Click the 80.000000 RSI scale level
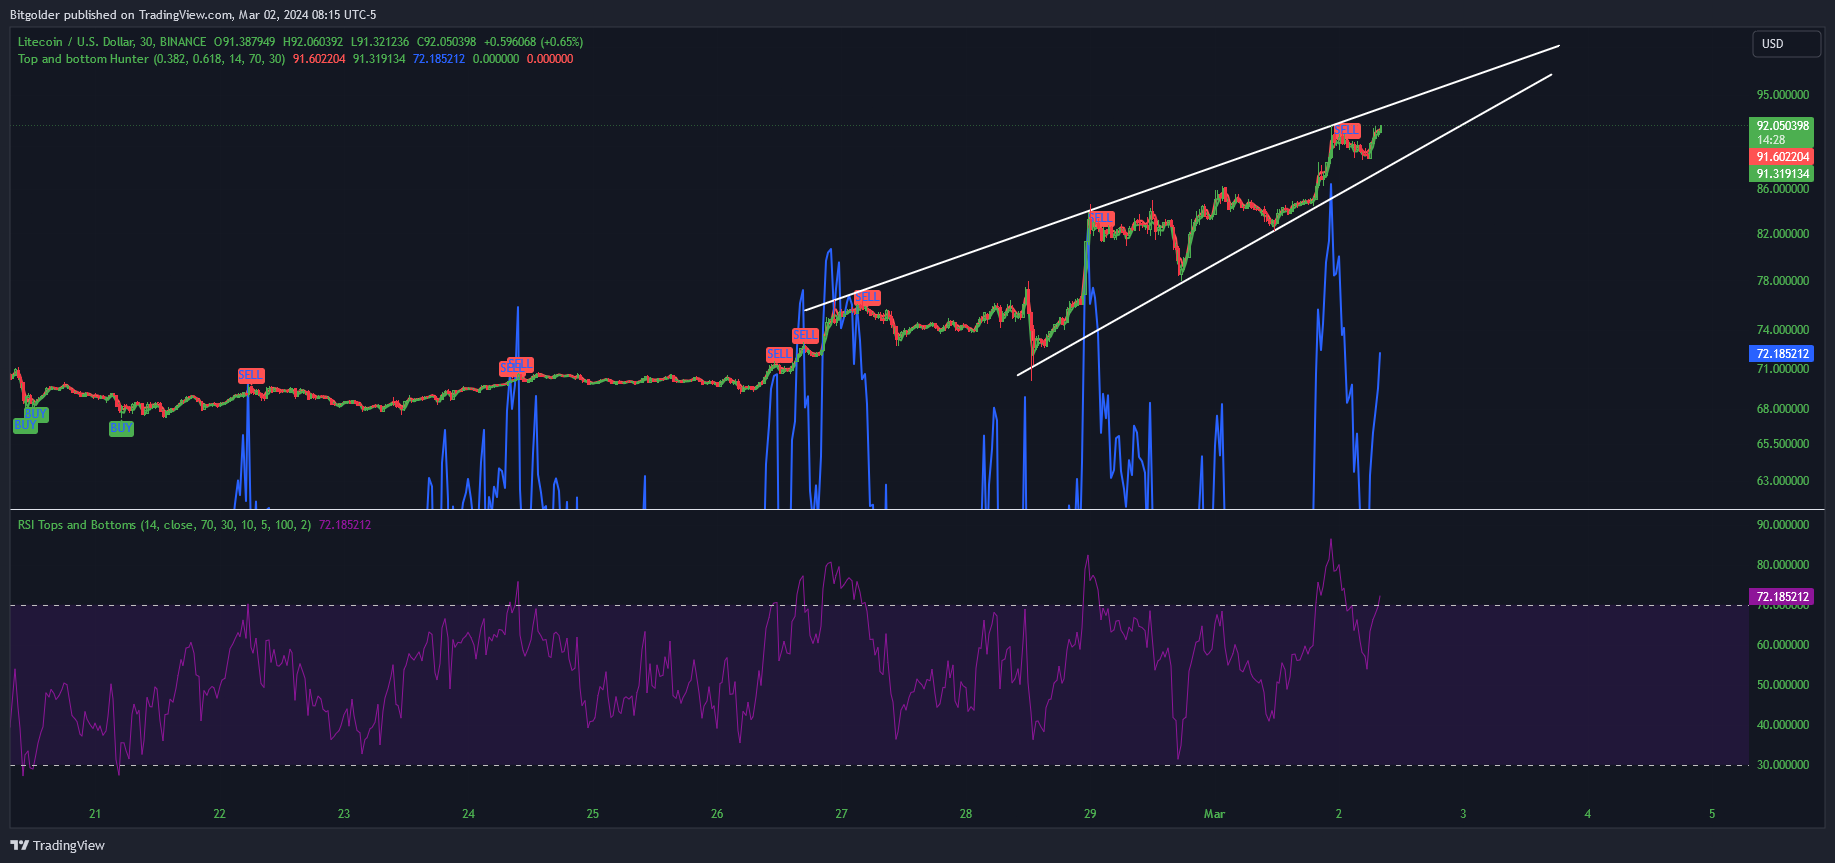Image resolution: width=1835 pixels, height=863 pixels. [x=1783, y=565]
